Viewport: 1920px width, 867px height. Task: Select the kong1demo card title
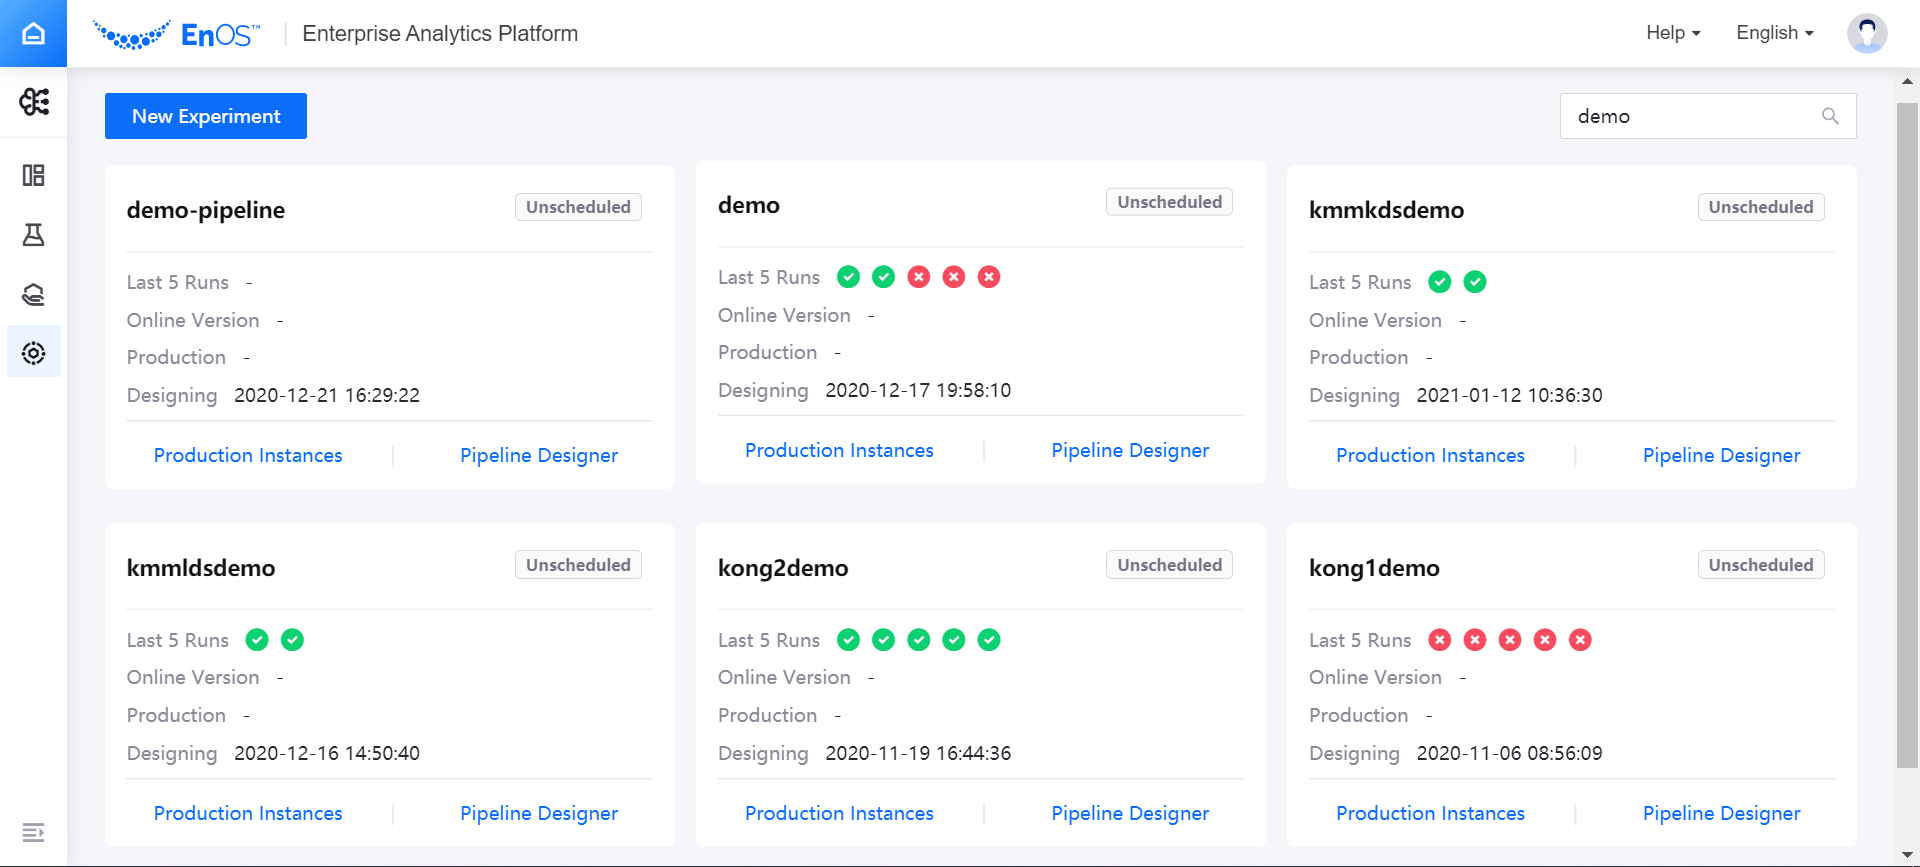pyautogui.click(x=1374, y=568)
